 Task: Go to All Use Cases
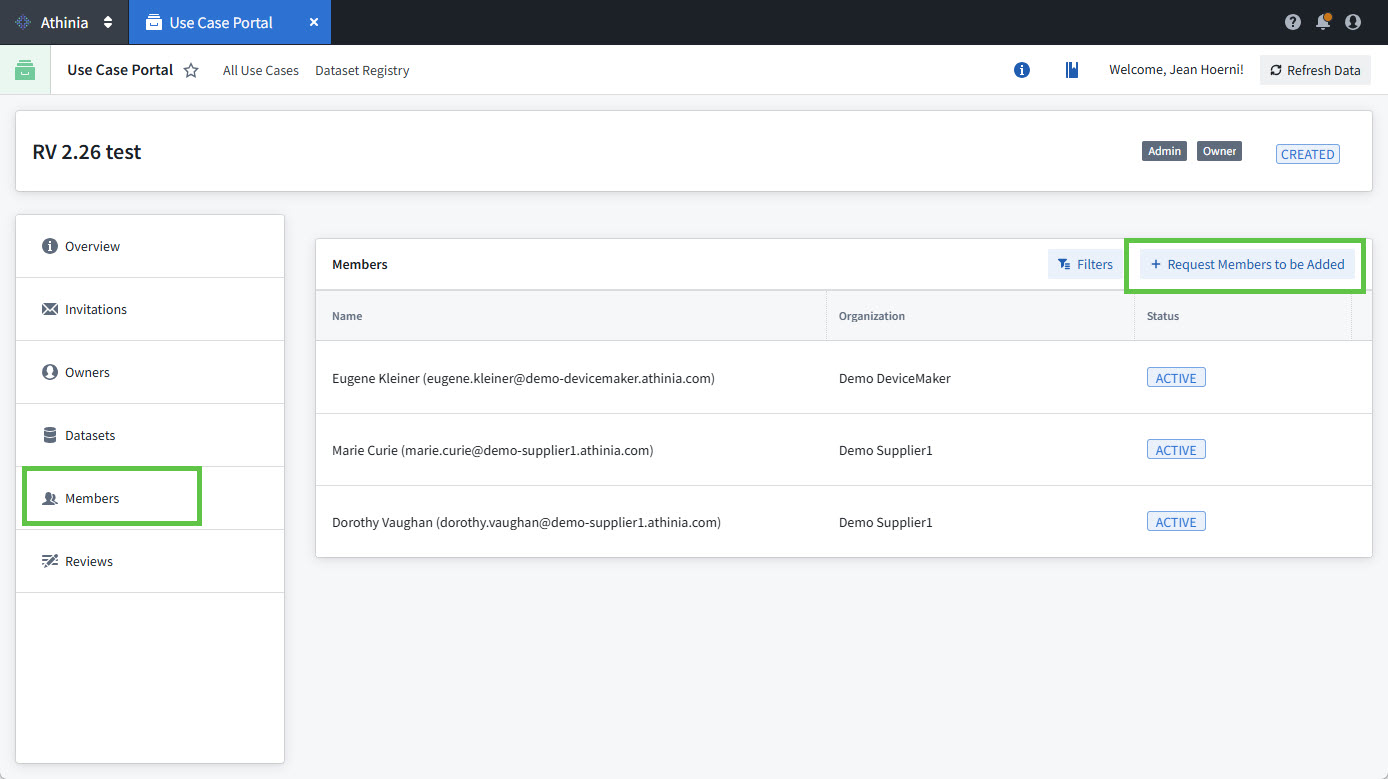[261, 70]
